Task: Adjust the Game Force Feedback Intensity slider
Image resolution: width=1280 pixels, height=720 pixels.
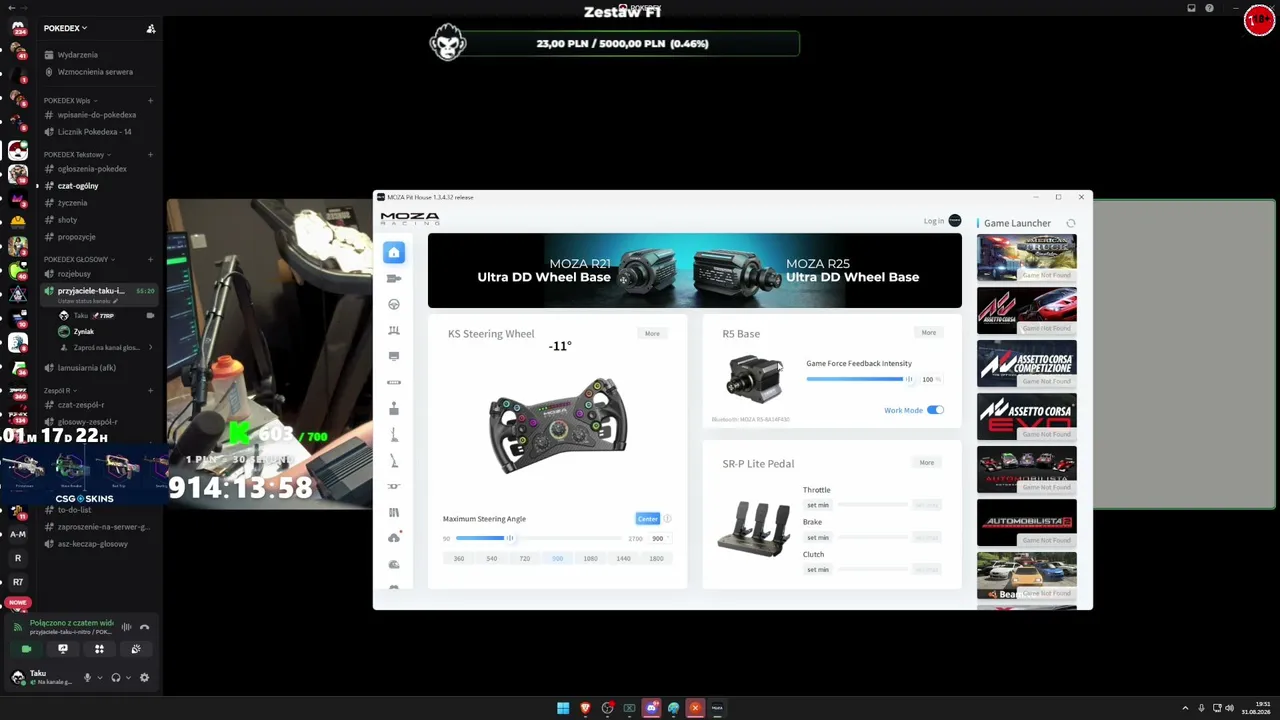Action: click(x=858, y=379)
